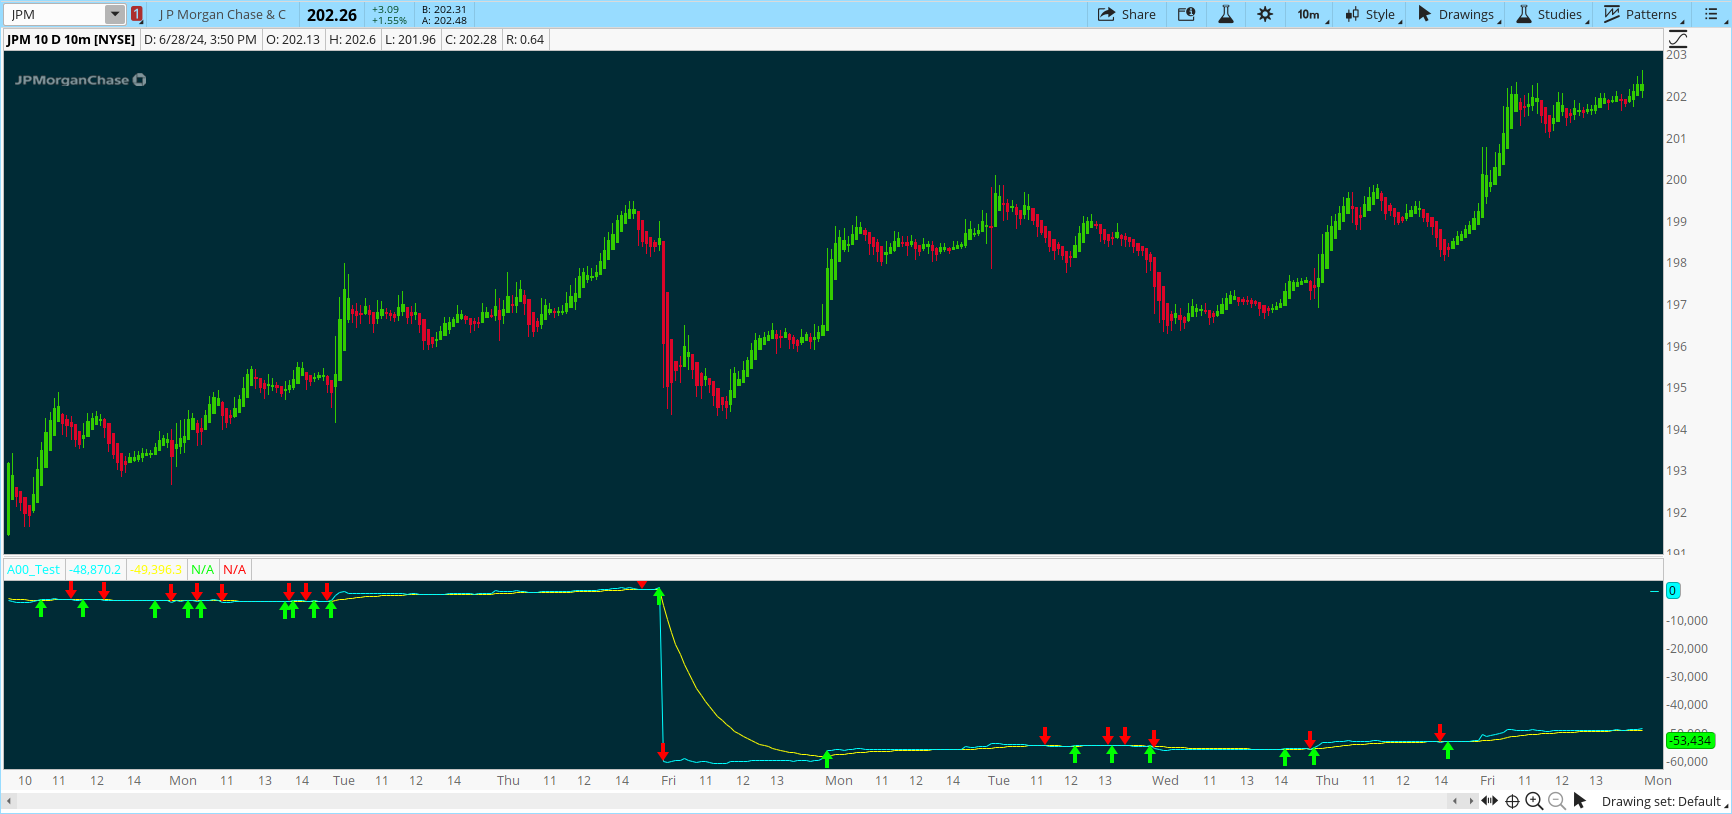Click the cyan -48,870.2 study value
The image size is (1732, 814).
(95, 570)
